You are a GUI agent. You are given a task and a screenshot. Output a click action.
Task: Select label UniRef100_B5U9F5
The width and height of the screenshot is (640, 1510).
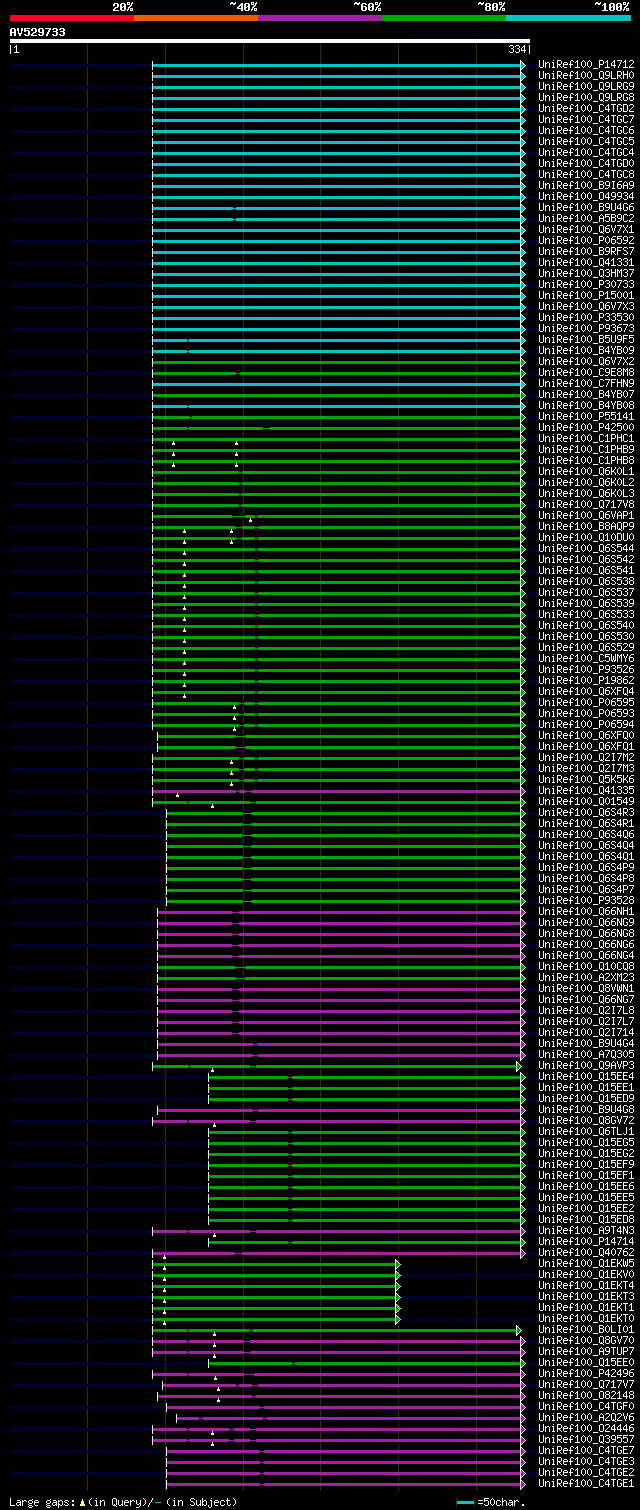586,339
